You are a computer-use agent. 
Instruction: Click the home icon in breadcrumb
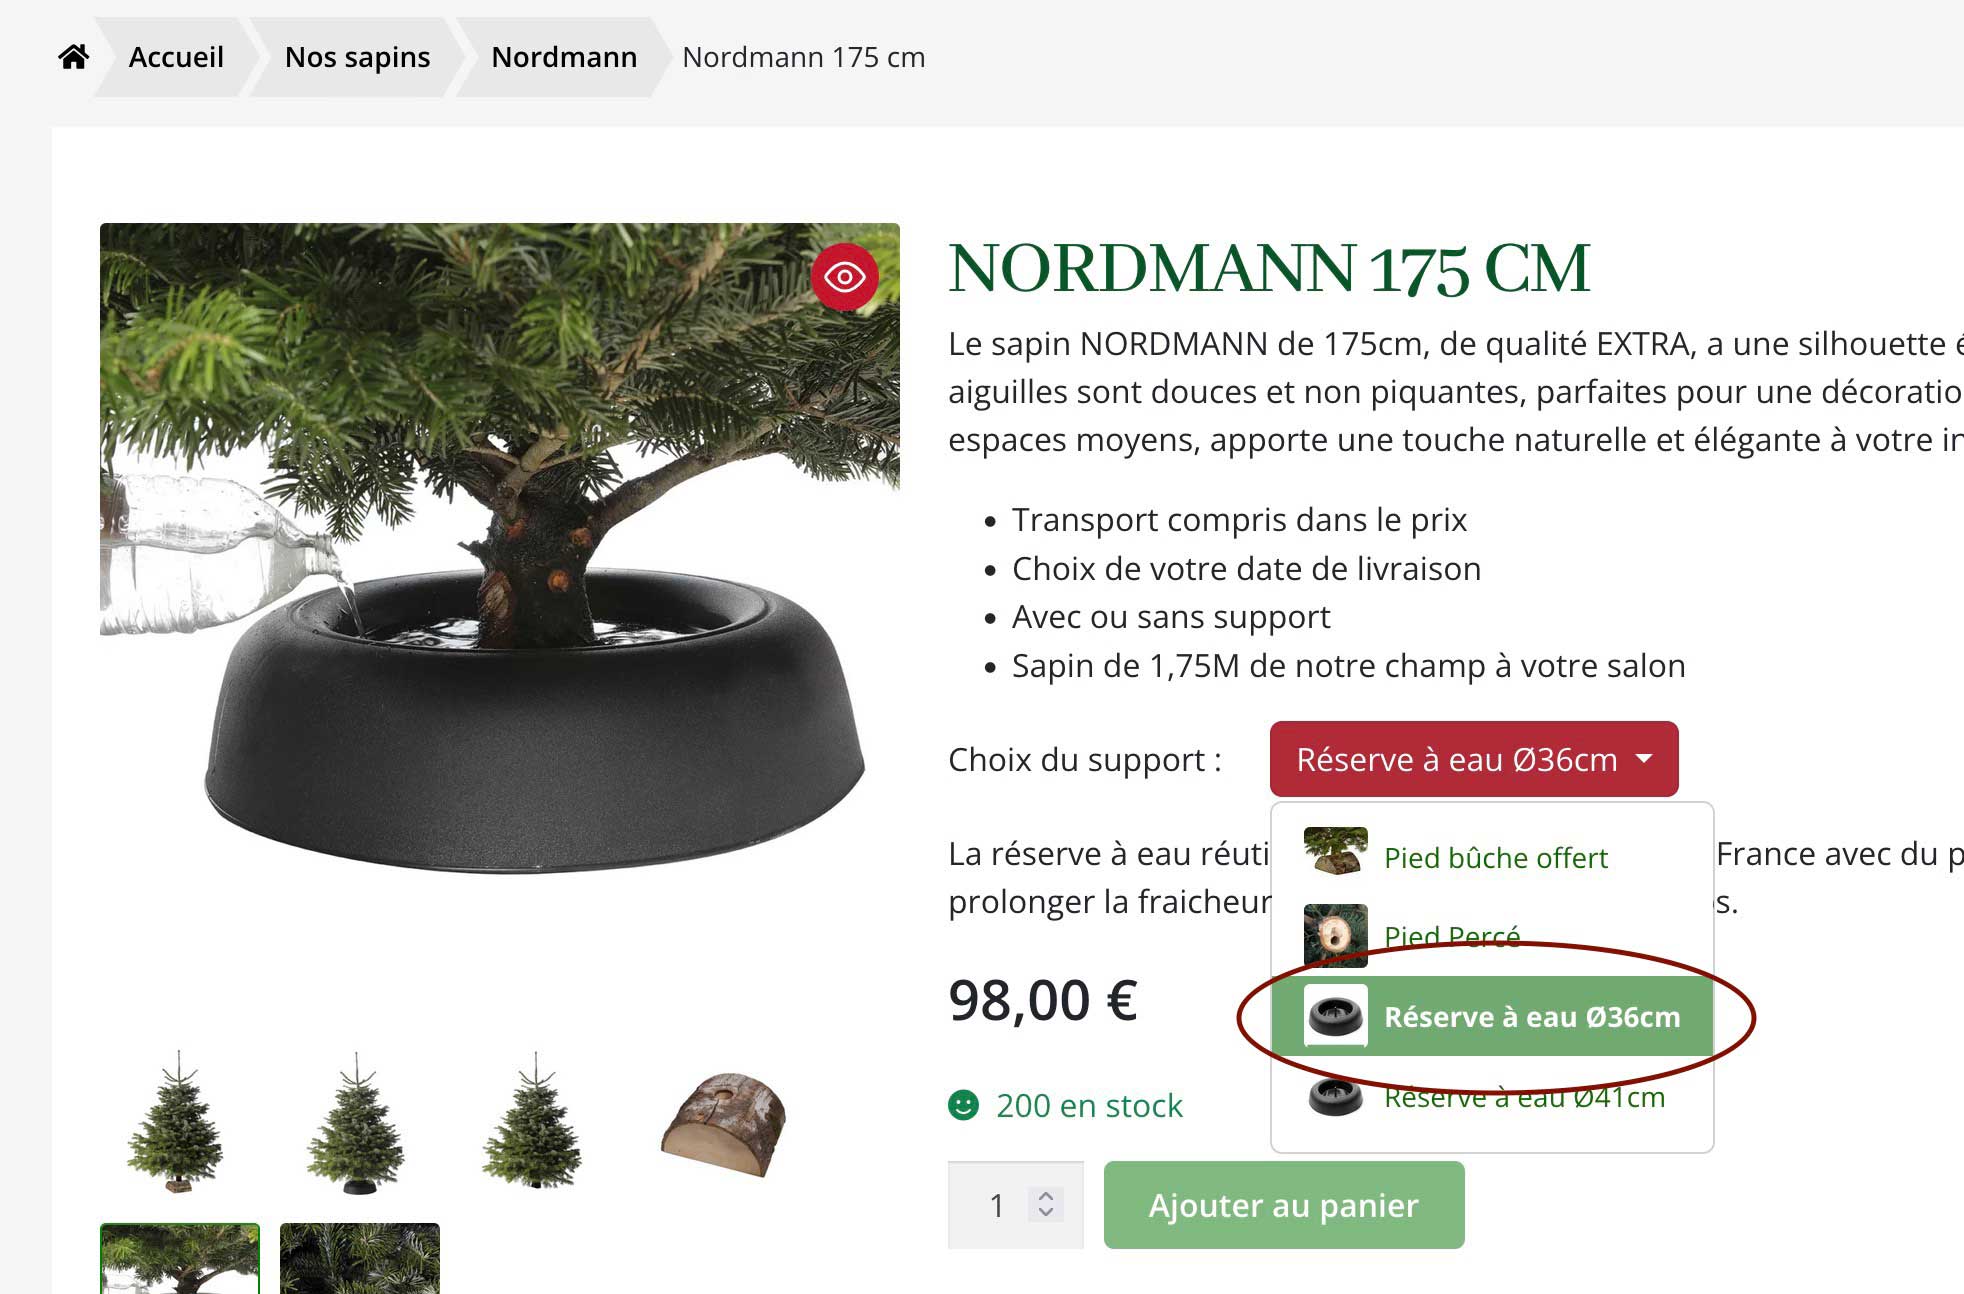point(73,57)
